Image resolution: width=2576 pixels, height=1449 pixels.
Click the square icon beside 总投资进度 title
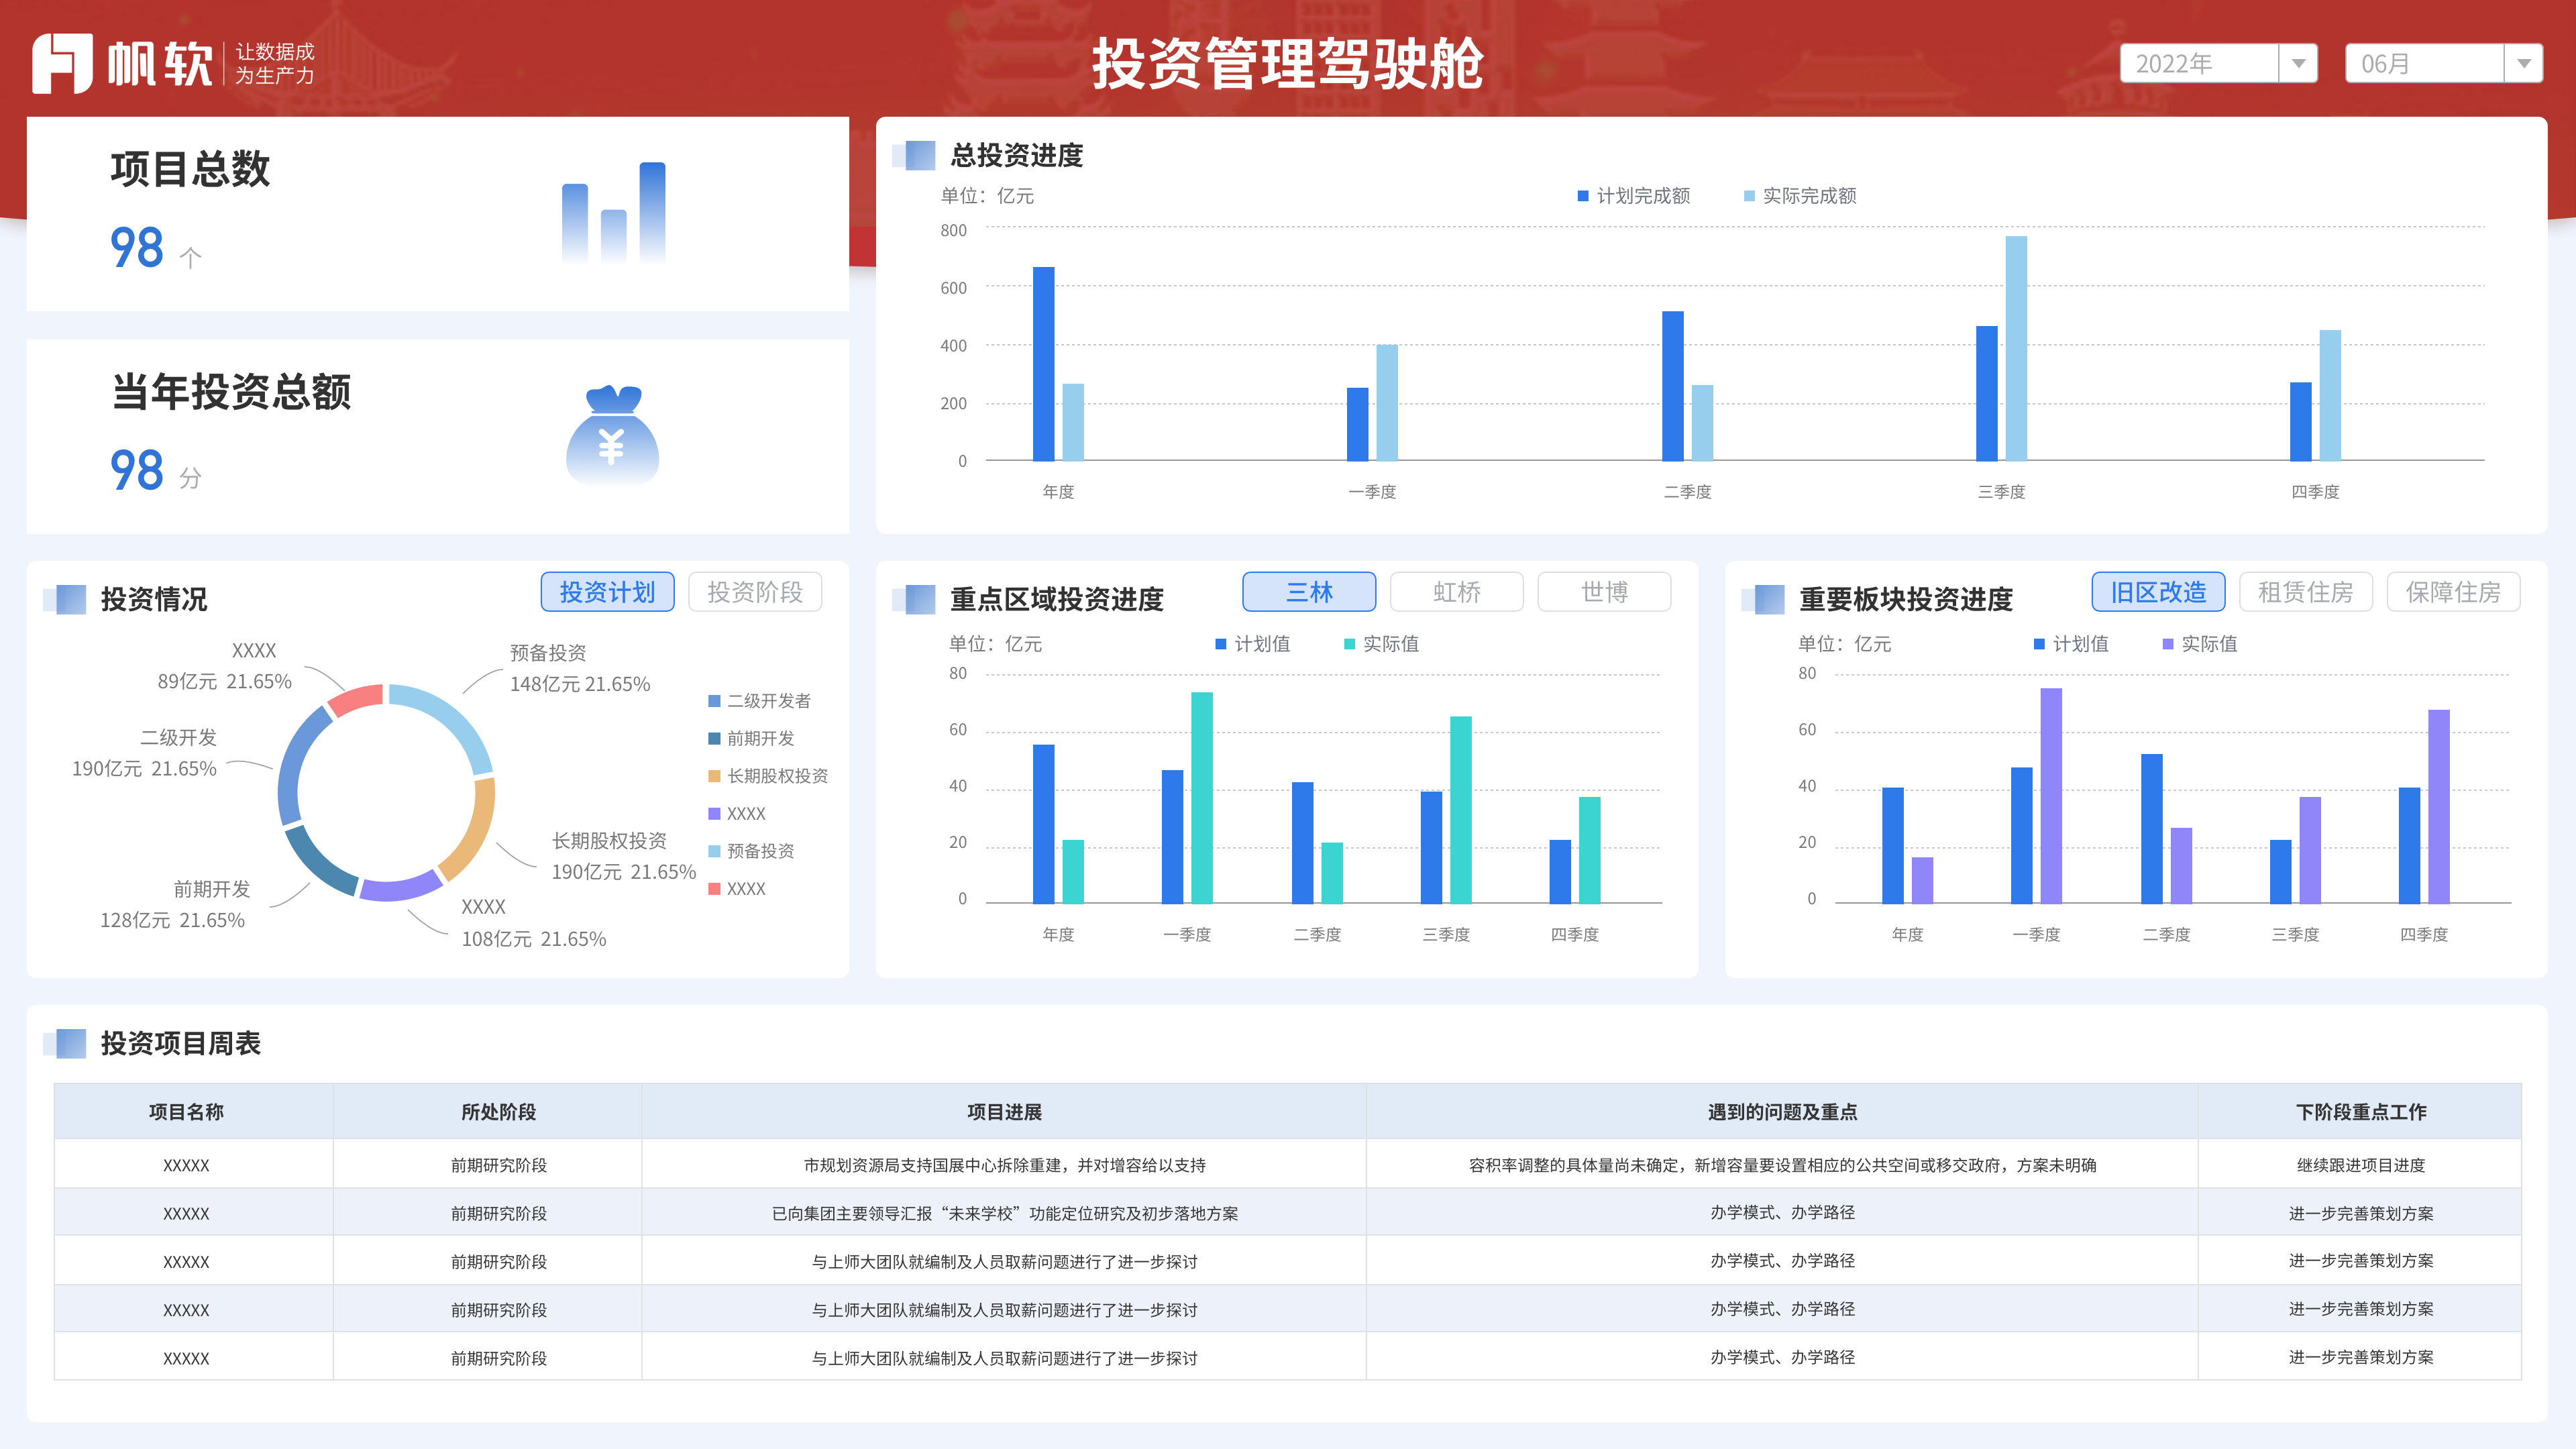tap(914, 155)
